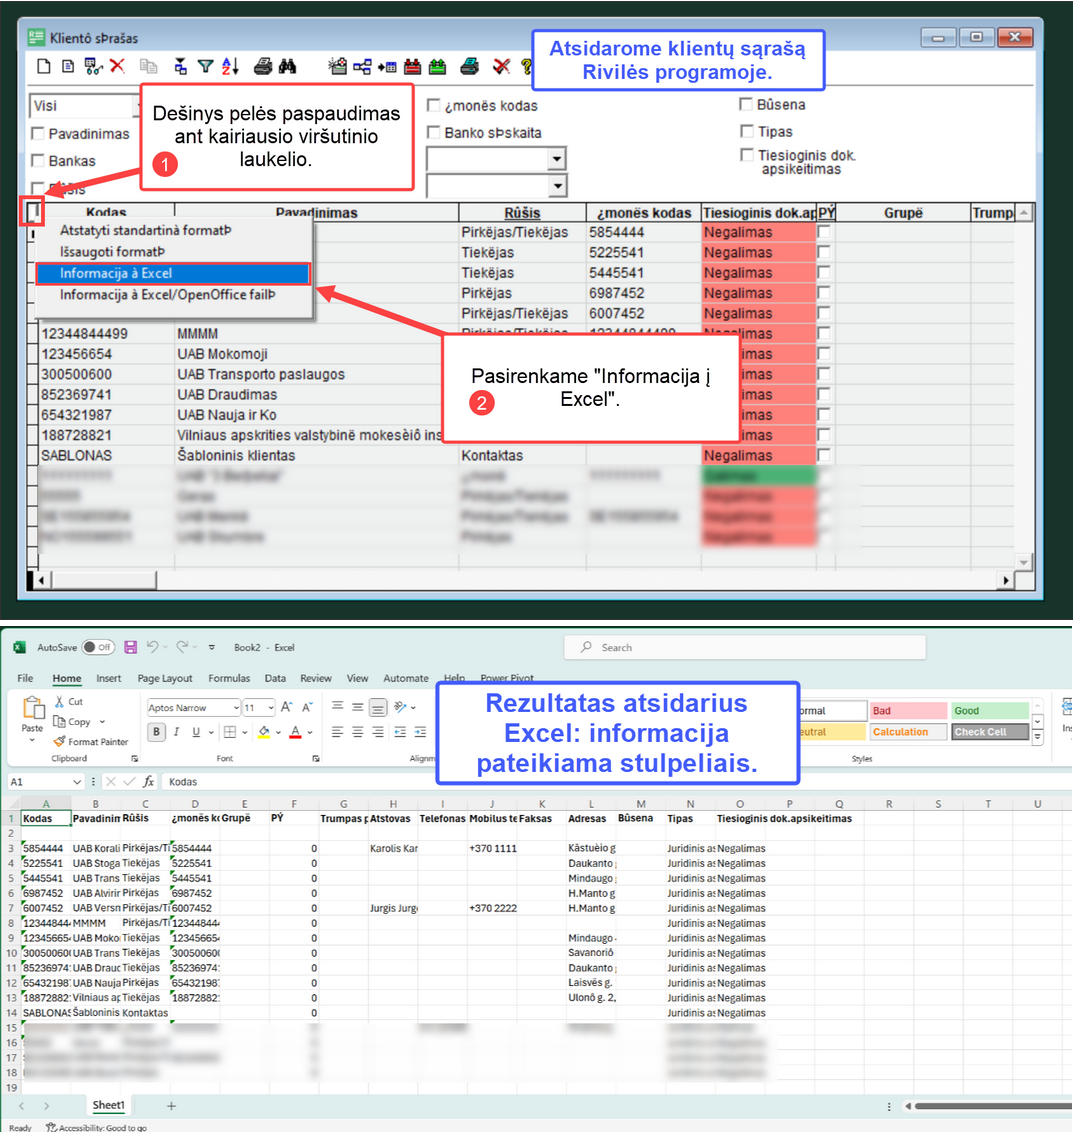Click the arrow-to-table import icon in Rivilė toolbar
This screenshot has height=1135, width=1073.
click(x=387, y=67)
